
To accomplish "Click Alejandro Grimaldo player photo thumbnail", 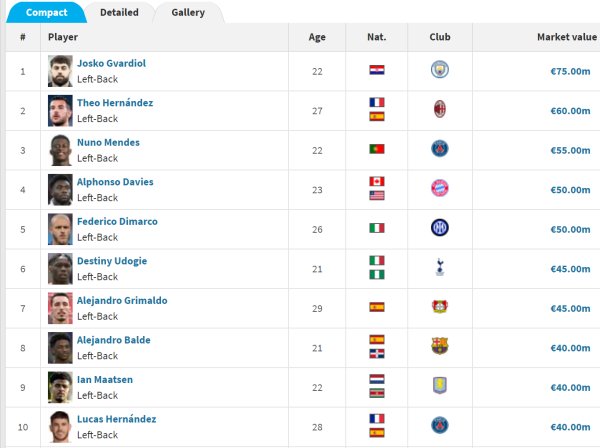I will [60, 308].
